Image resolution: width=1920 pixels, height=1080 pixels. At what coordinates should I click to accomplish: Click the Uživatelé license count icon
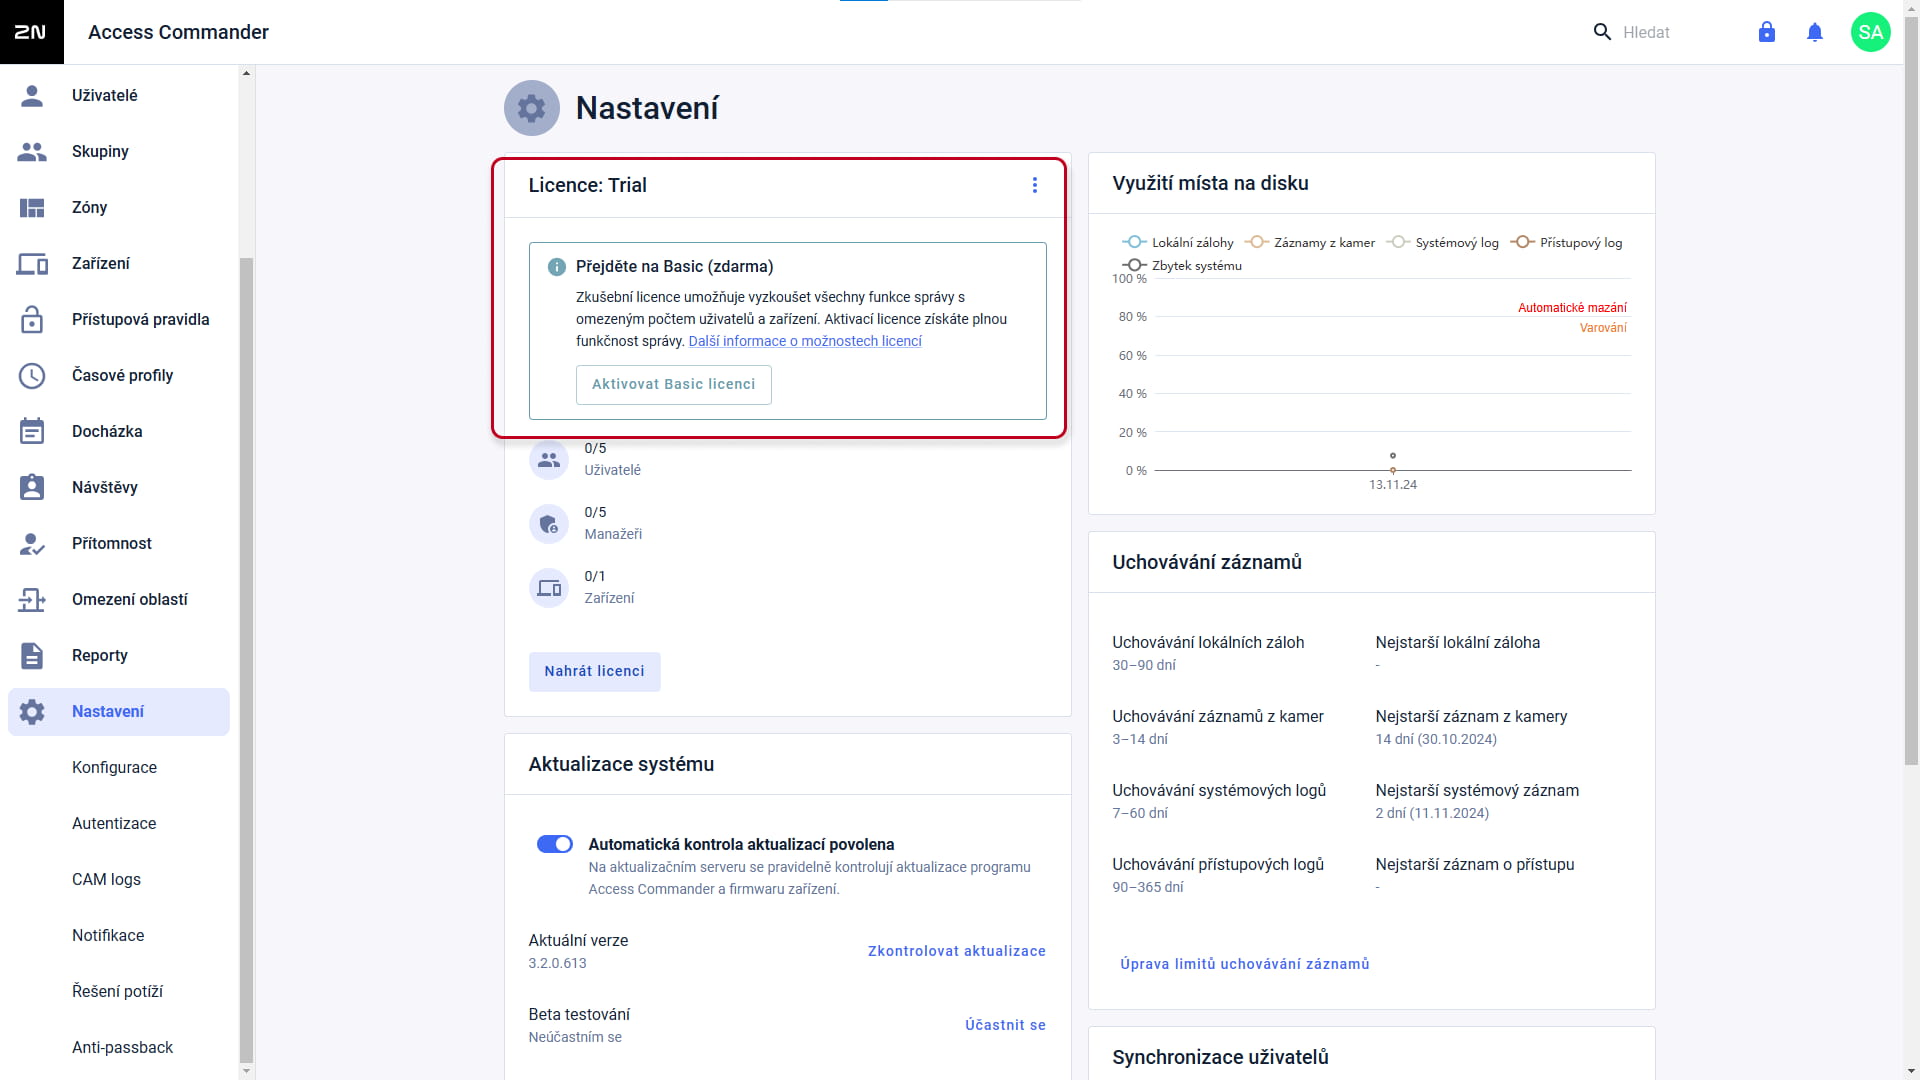point(549,460)
